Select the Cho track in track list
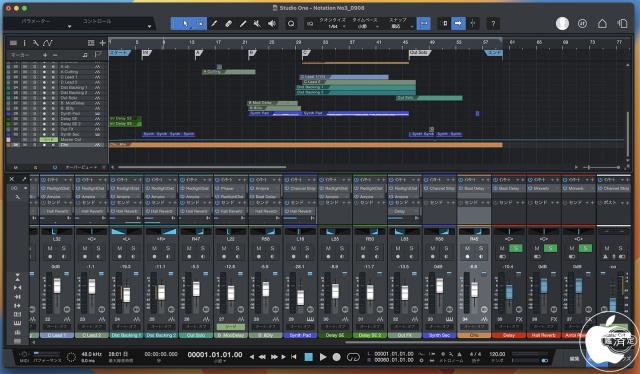 coord(57,145)
